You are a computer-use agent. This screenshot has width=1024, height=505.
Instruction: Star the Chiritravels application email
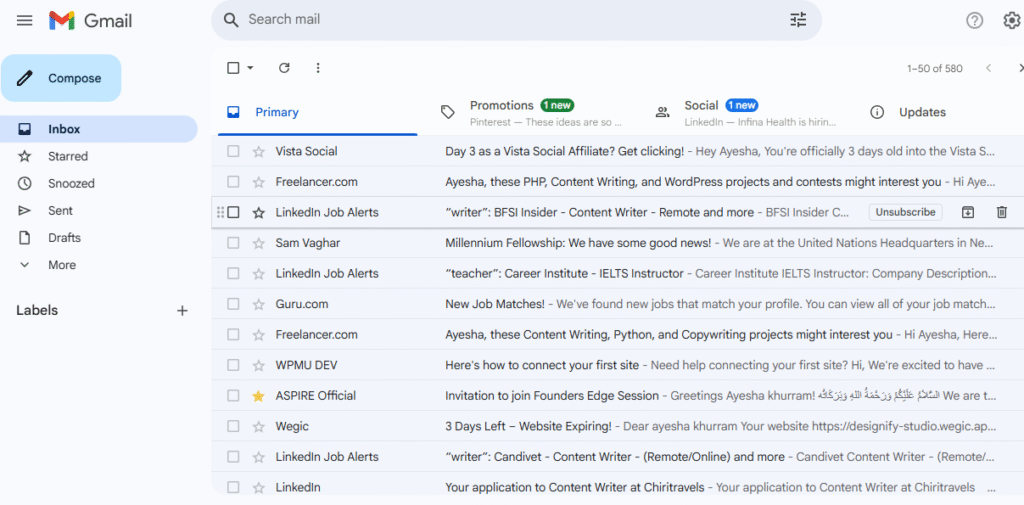click(259, 487)
